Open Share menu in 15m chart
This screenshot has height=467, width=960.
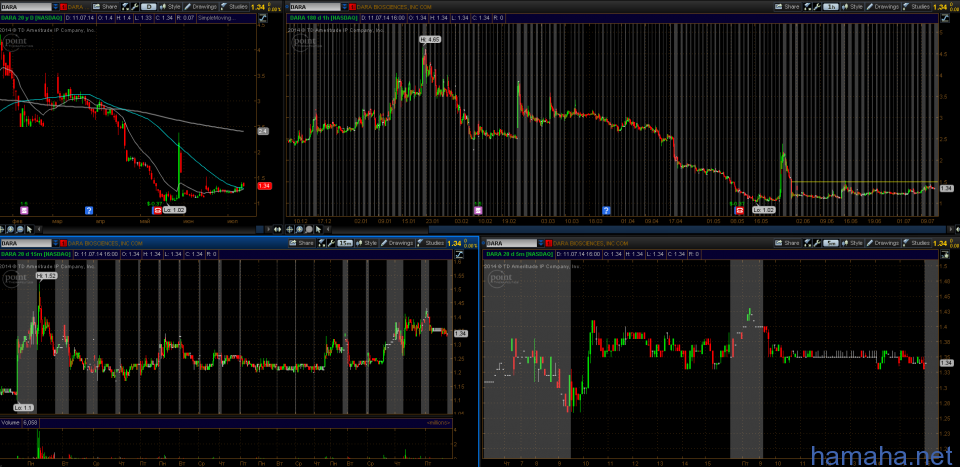tap(302, 243)
